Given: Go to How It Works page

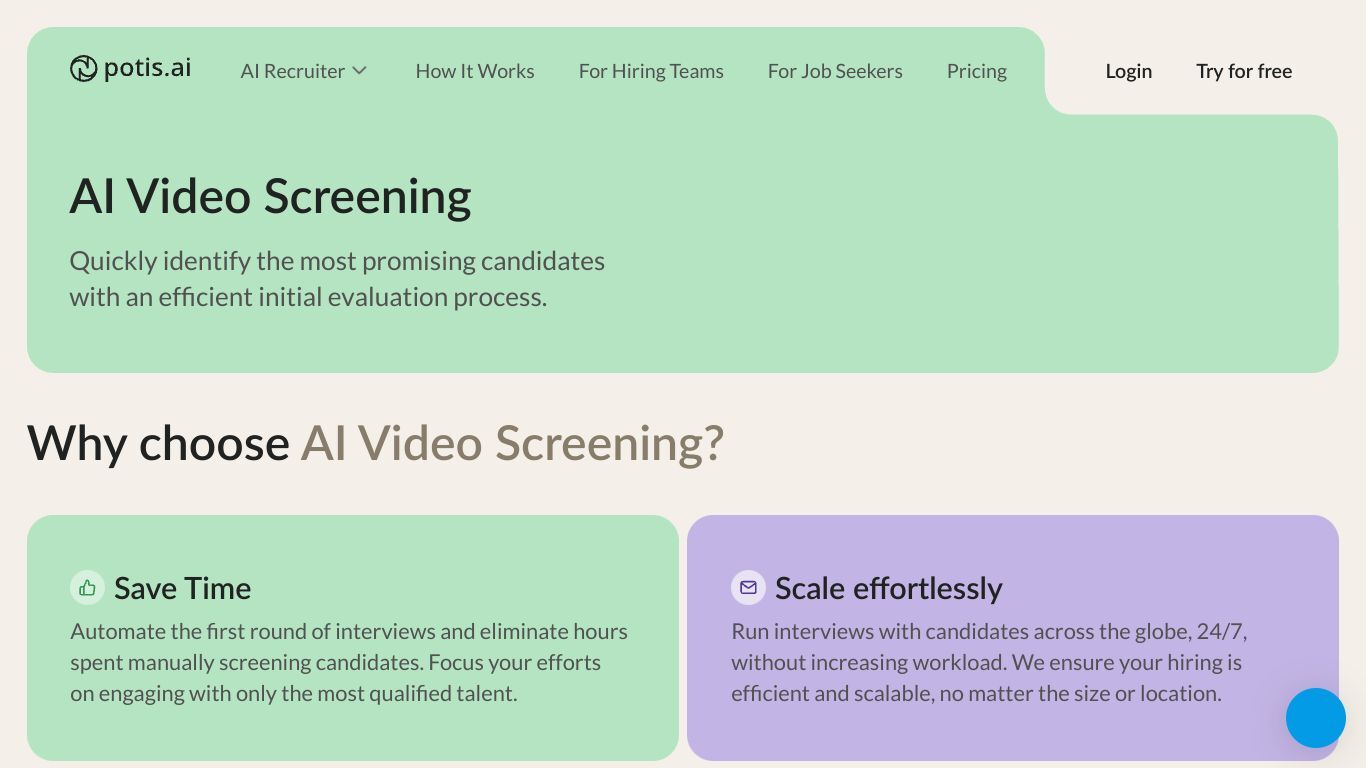Looking at the screenshot, I should 475,71.
